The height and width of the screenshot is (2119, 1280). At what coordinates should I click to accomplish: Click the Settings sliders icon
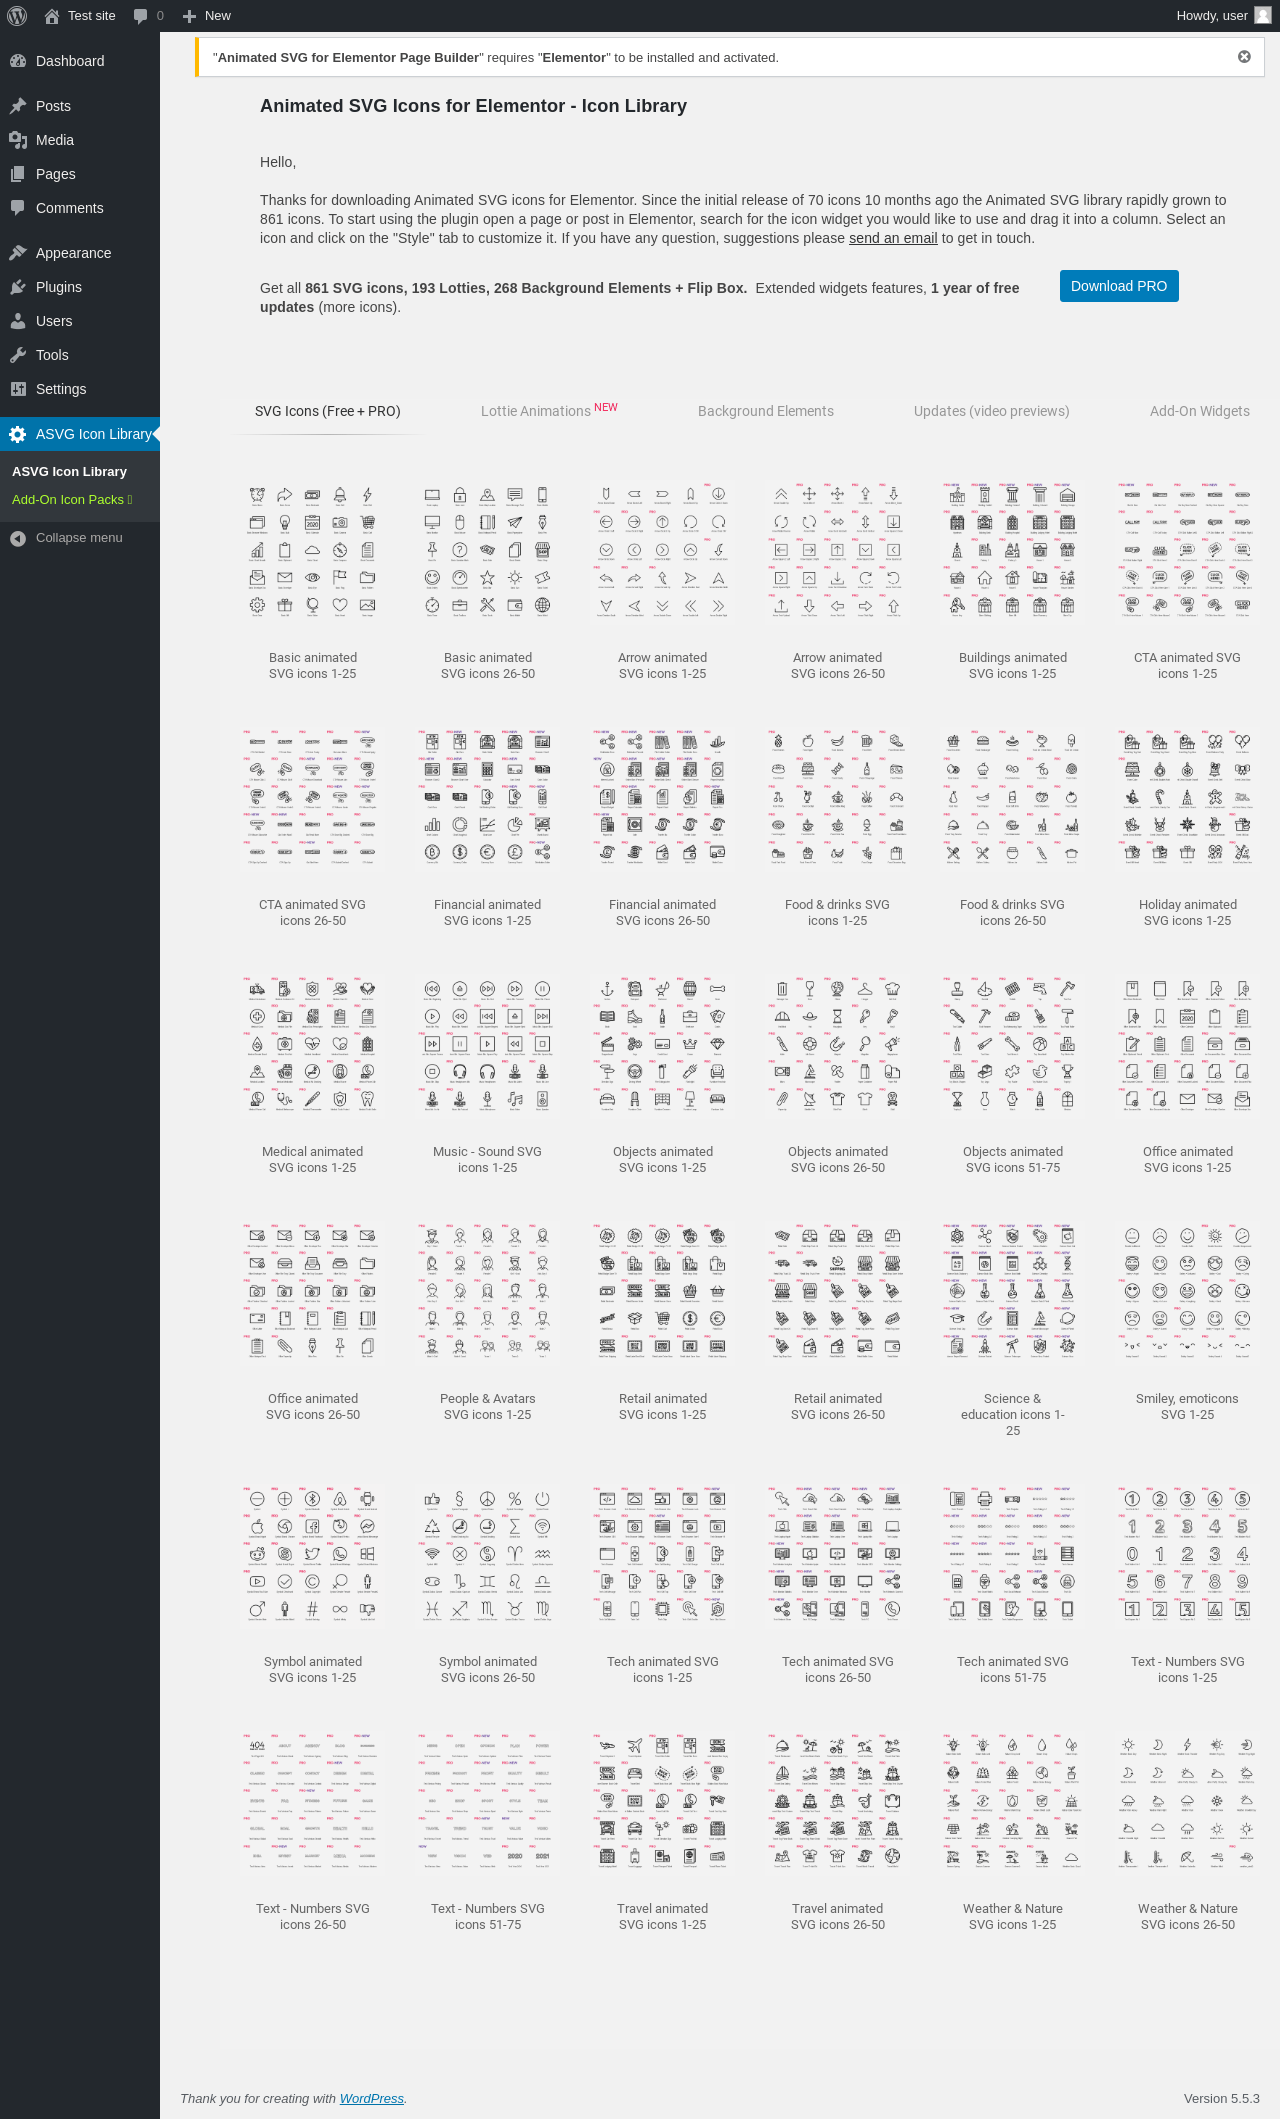(x=18, y=389)
